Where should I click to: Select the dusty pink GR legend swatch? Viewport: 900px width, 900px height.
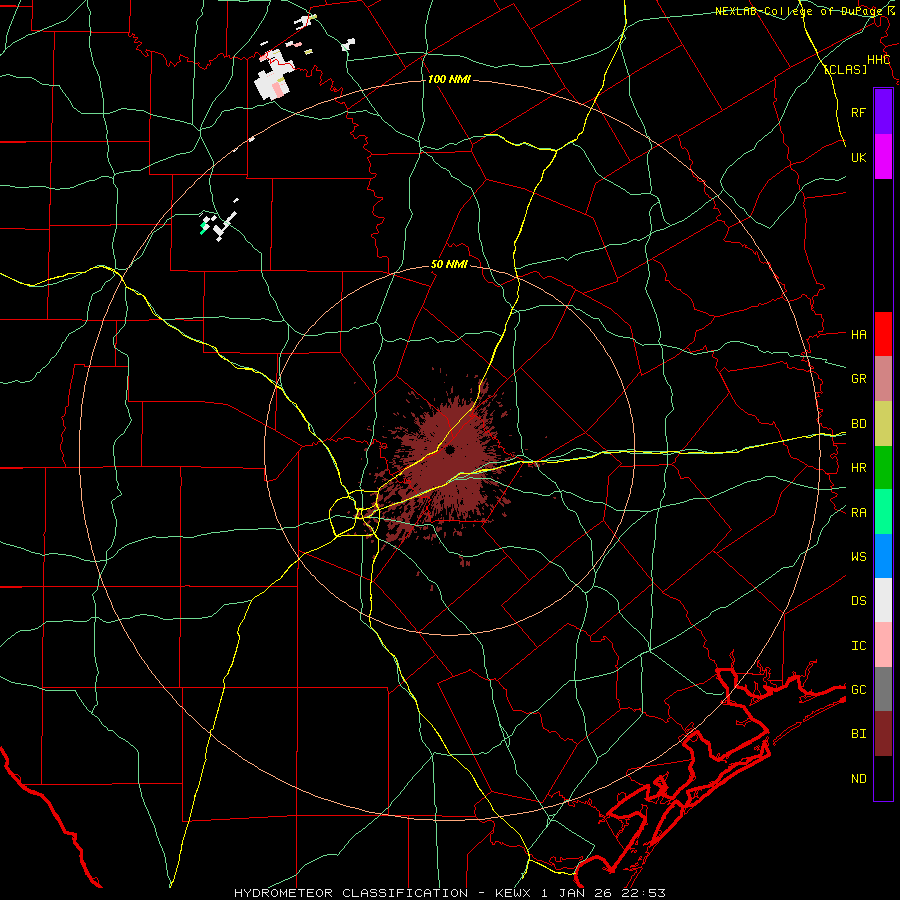pyautogui.click(x=883, y=379)
